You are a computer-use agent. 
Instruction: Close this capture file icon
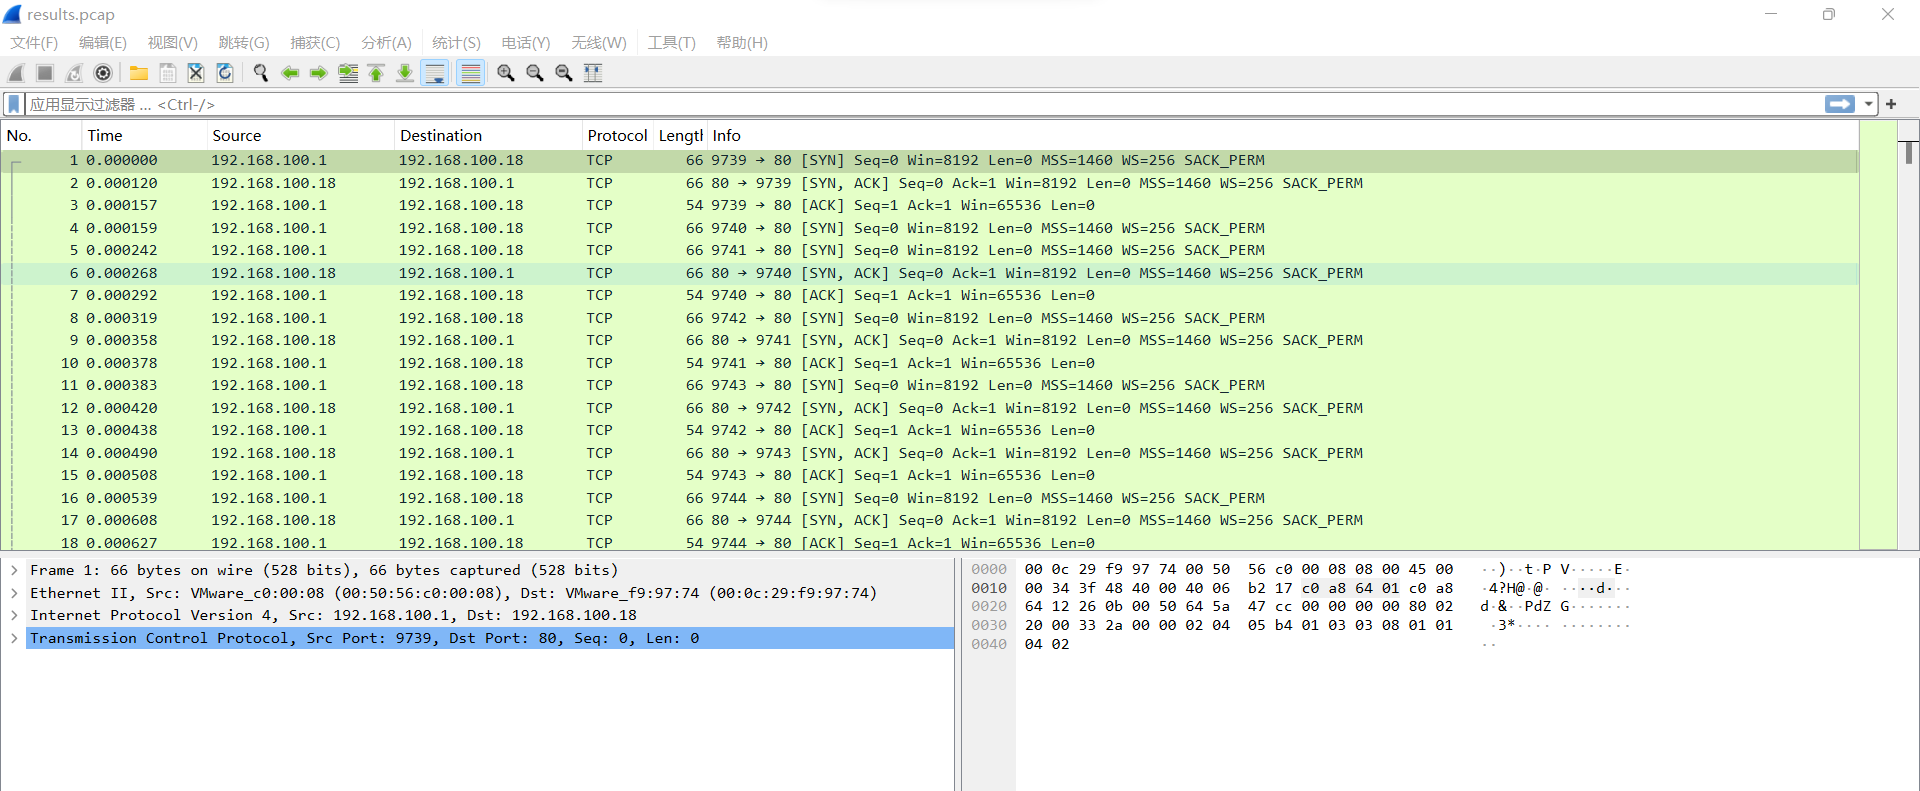click(196, 73)
